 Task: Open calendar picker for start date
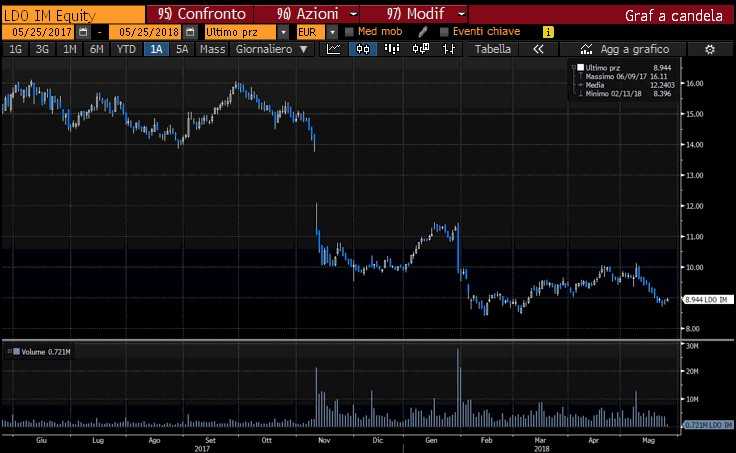click(83, 32)
